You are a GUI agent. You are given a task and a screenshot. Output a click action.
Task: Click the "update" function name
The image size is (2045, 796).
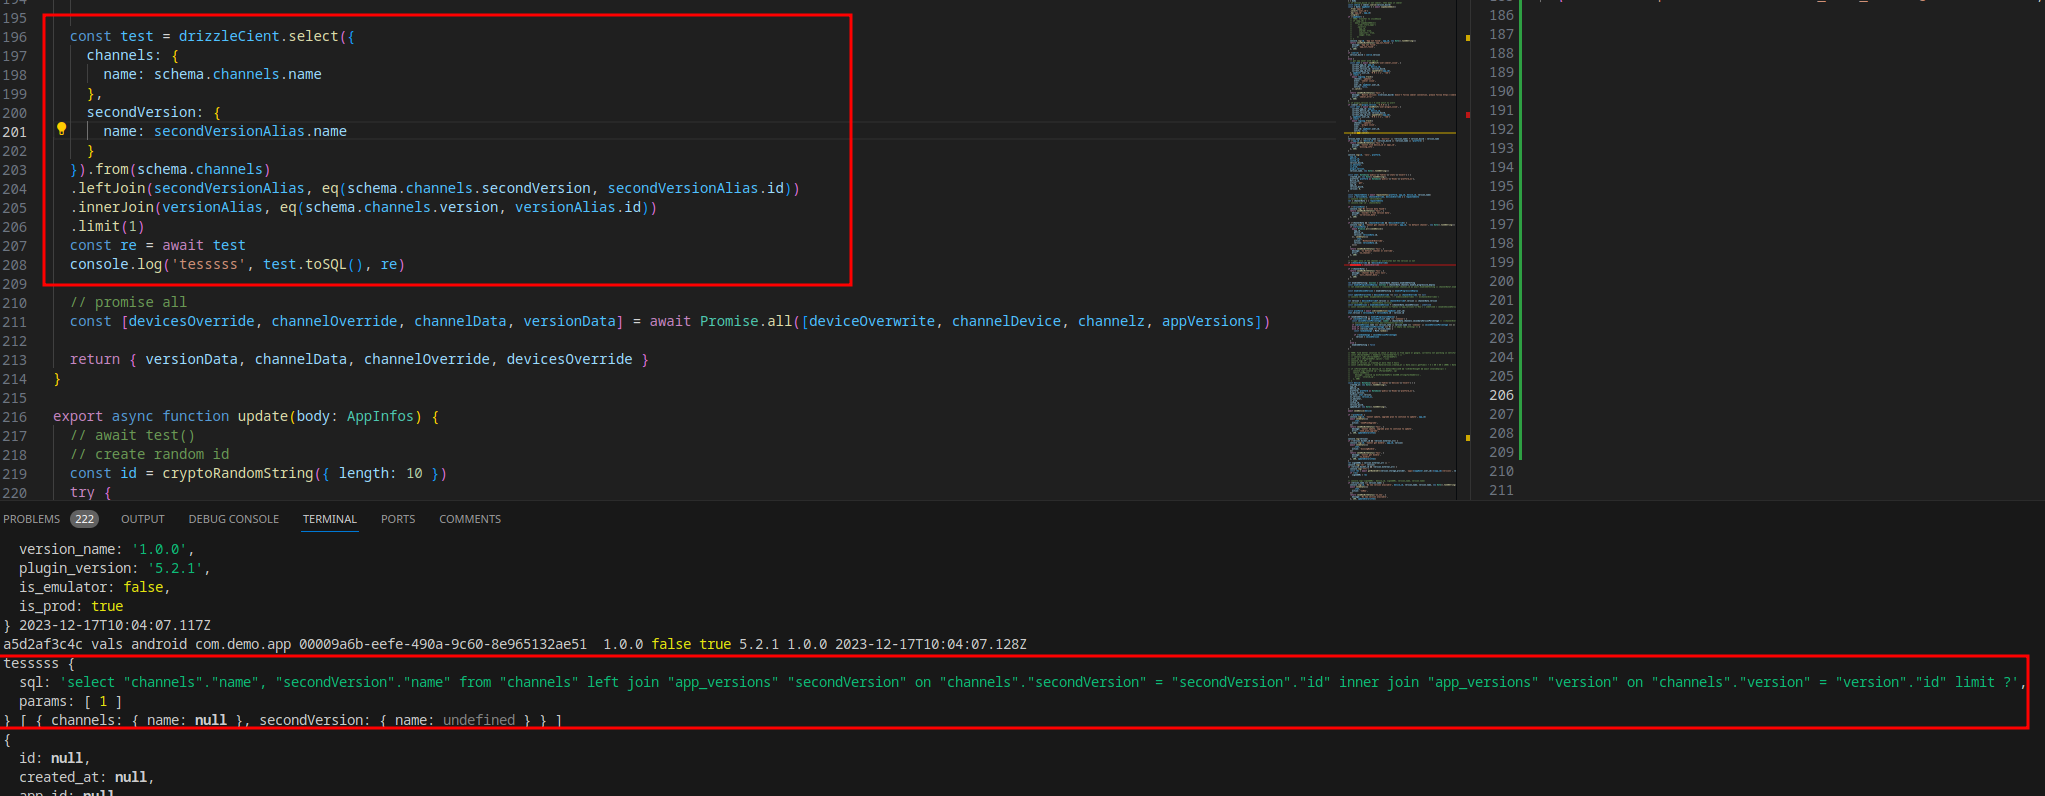click(263, 416)
